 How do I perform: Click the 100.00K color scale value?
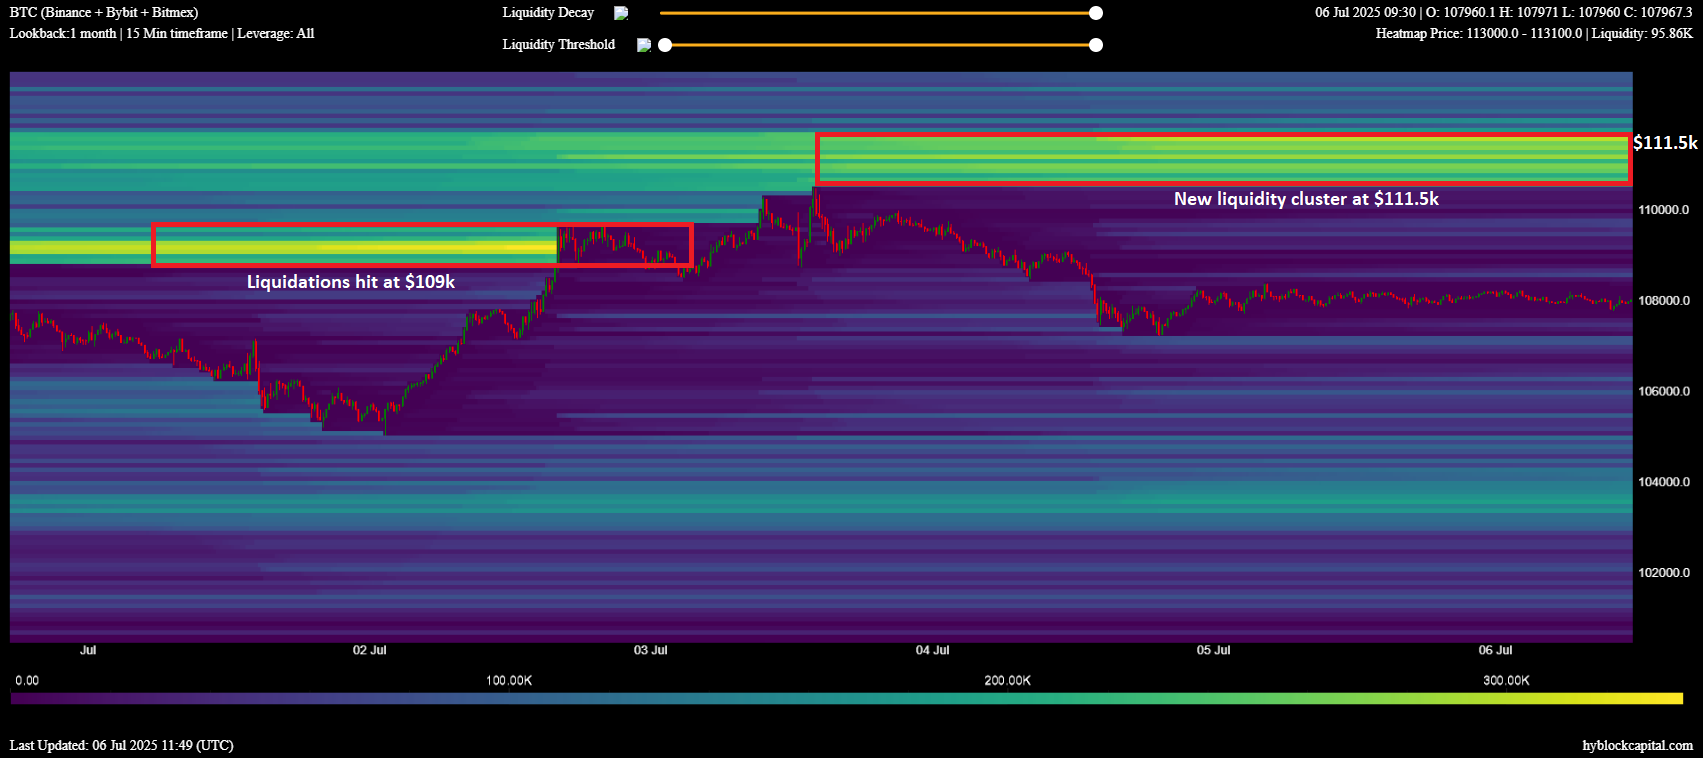tap(509, 681)
